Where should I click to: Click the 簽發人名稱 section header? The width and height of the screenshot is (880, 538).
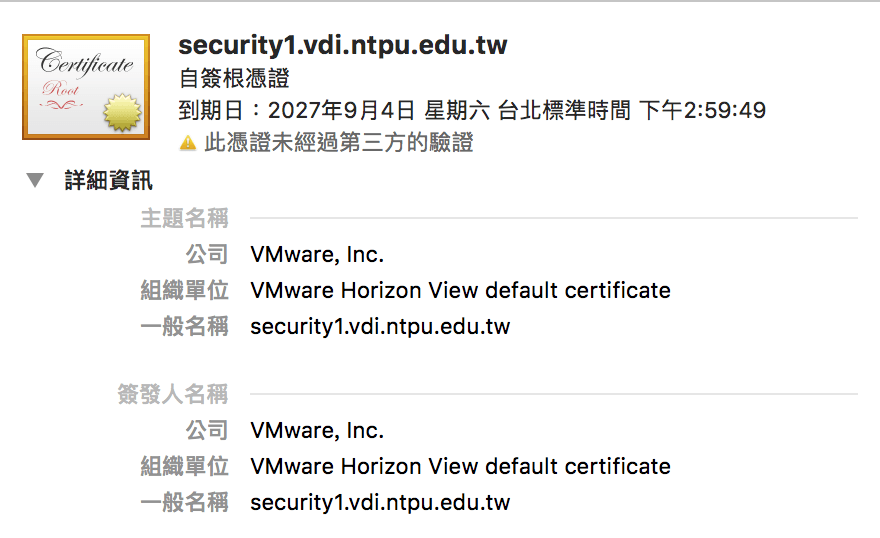(172, 394)
